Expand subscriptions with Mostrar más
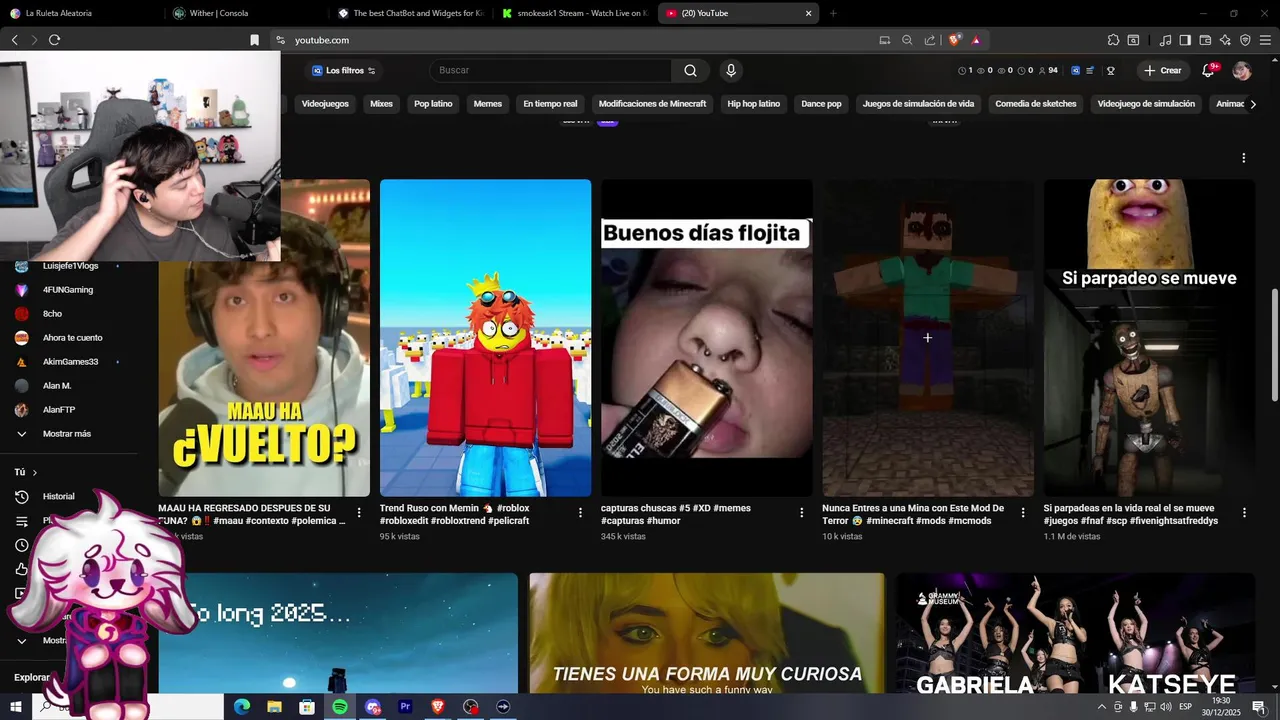Screen dimensions: 1280x720 pyautogui.click(x=67, y=434)
